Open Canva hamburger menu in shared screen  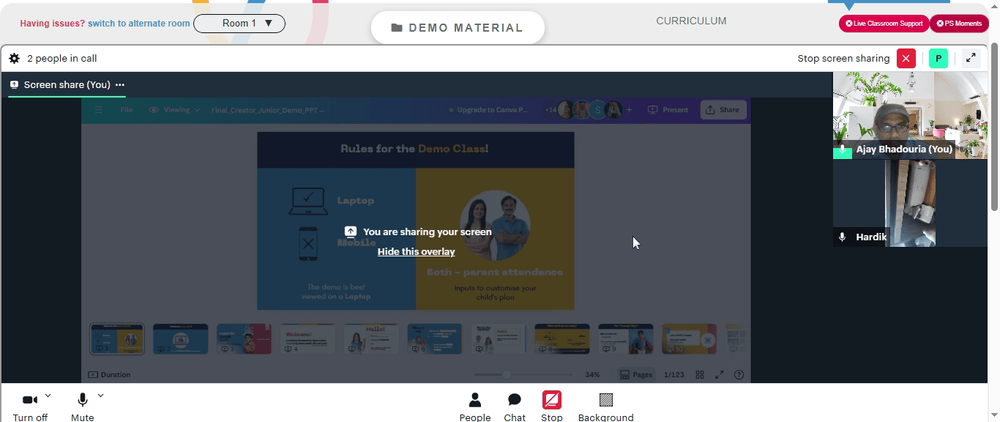tap(99, 110)
